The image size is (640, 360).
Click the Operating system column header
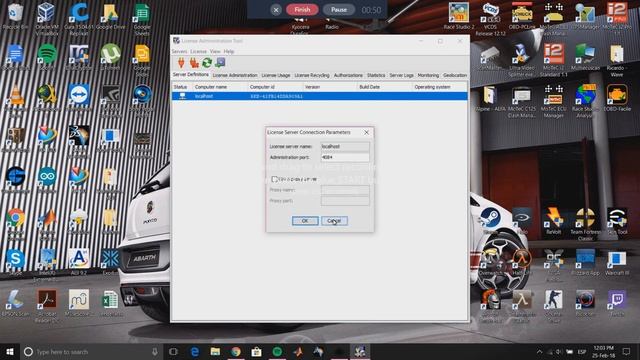coord(440,87)
